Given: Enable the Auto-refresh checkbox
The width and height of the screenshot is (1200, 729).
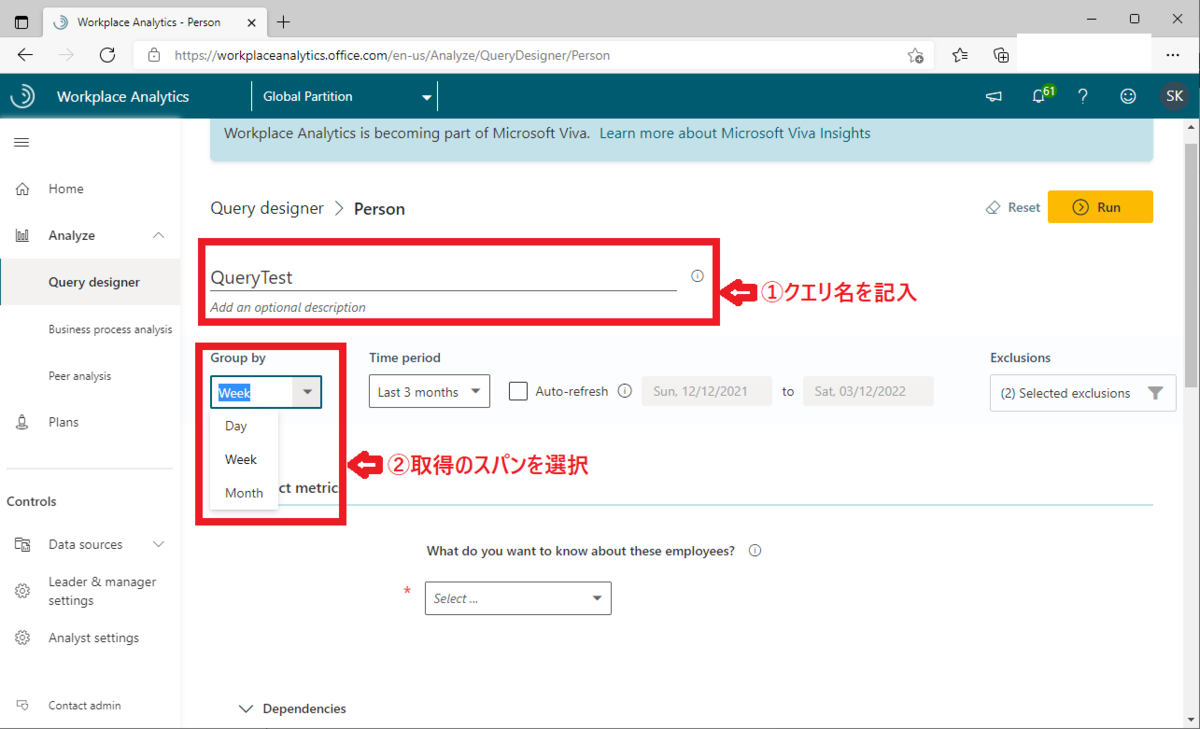Looking at the screenshot, I should pyautogui.click(x=518, y=391).
